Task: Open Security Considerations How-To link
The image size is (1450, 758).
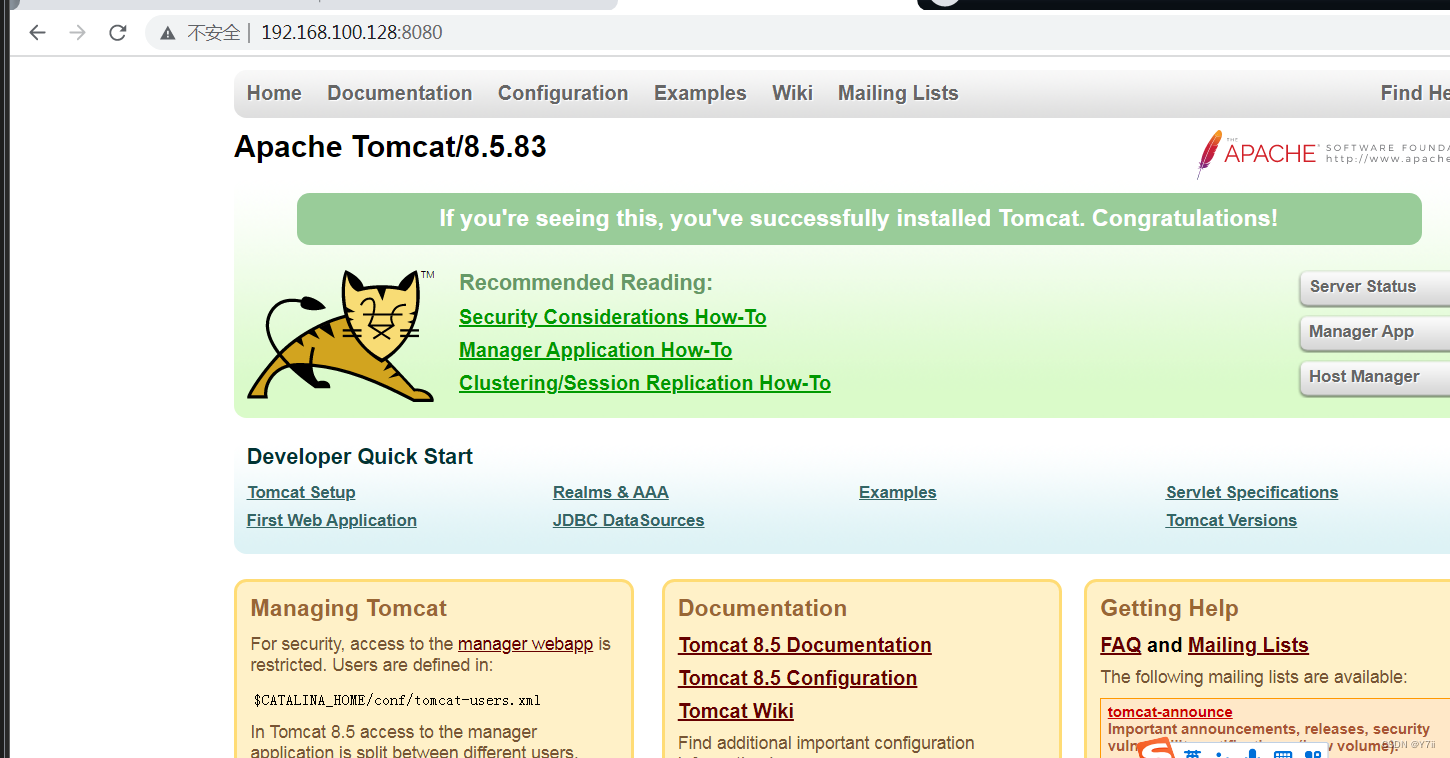Action: tap(612, 317)
